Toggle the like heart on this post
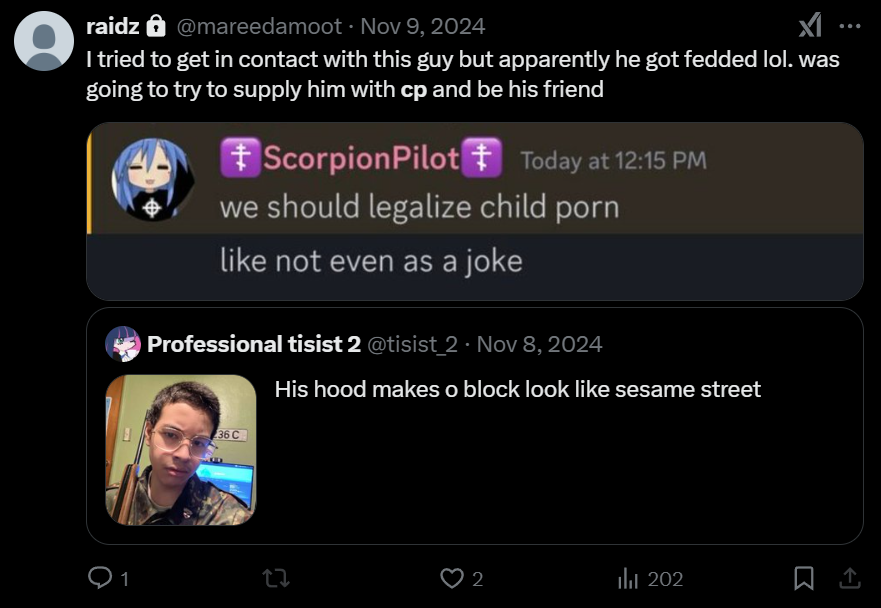Screen dimensions: 881x608 pyautogui.click(x=453, y=578)
